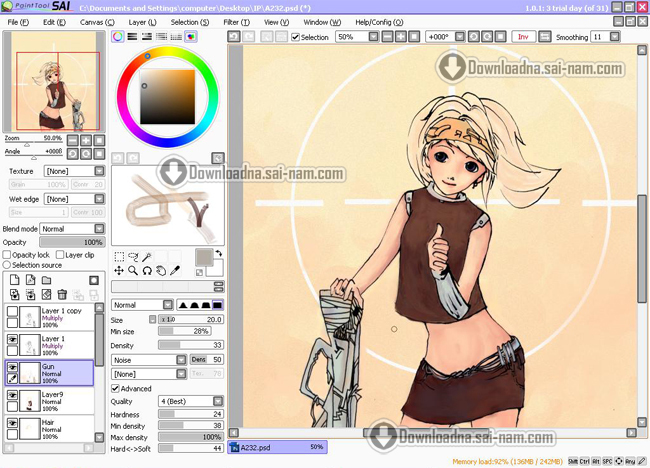Click the layer mask icon
This screenshot has width=650, height=468.
[x=94, y=280]
